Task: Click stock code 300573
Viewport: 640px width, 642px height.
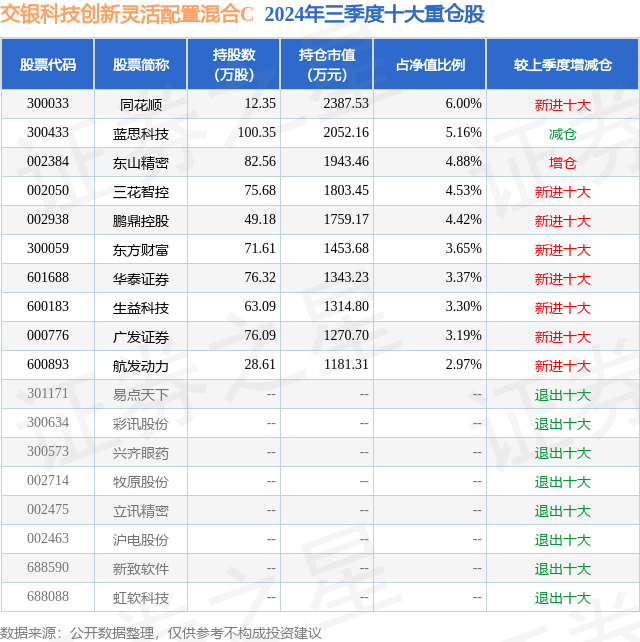Action: [x=48, y=452]
